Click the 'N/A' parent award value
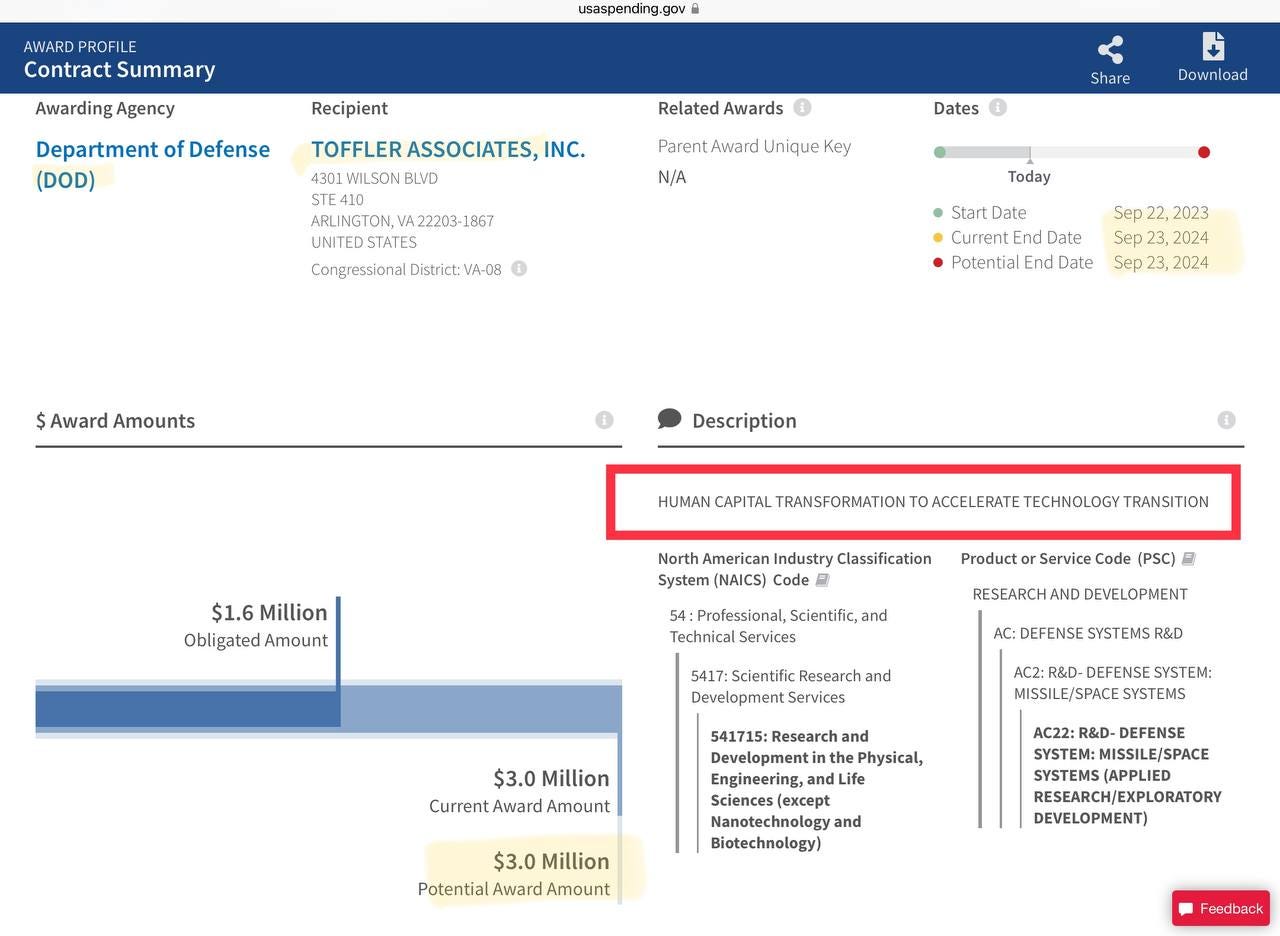Screen dimensions: 1280x936 (x=672, y=177)
